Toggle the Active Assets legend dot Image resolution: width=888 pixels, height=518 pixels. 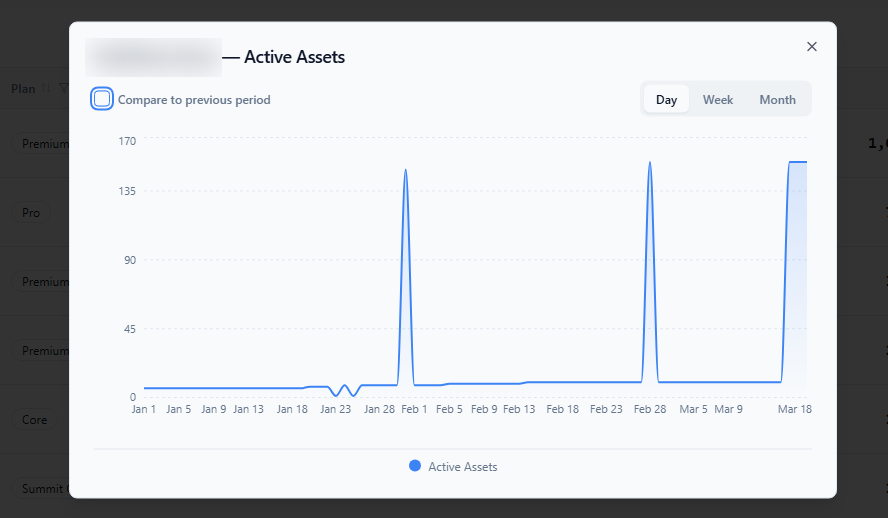[415, 466]
